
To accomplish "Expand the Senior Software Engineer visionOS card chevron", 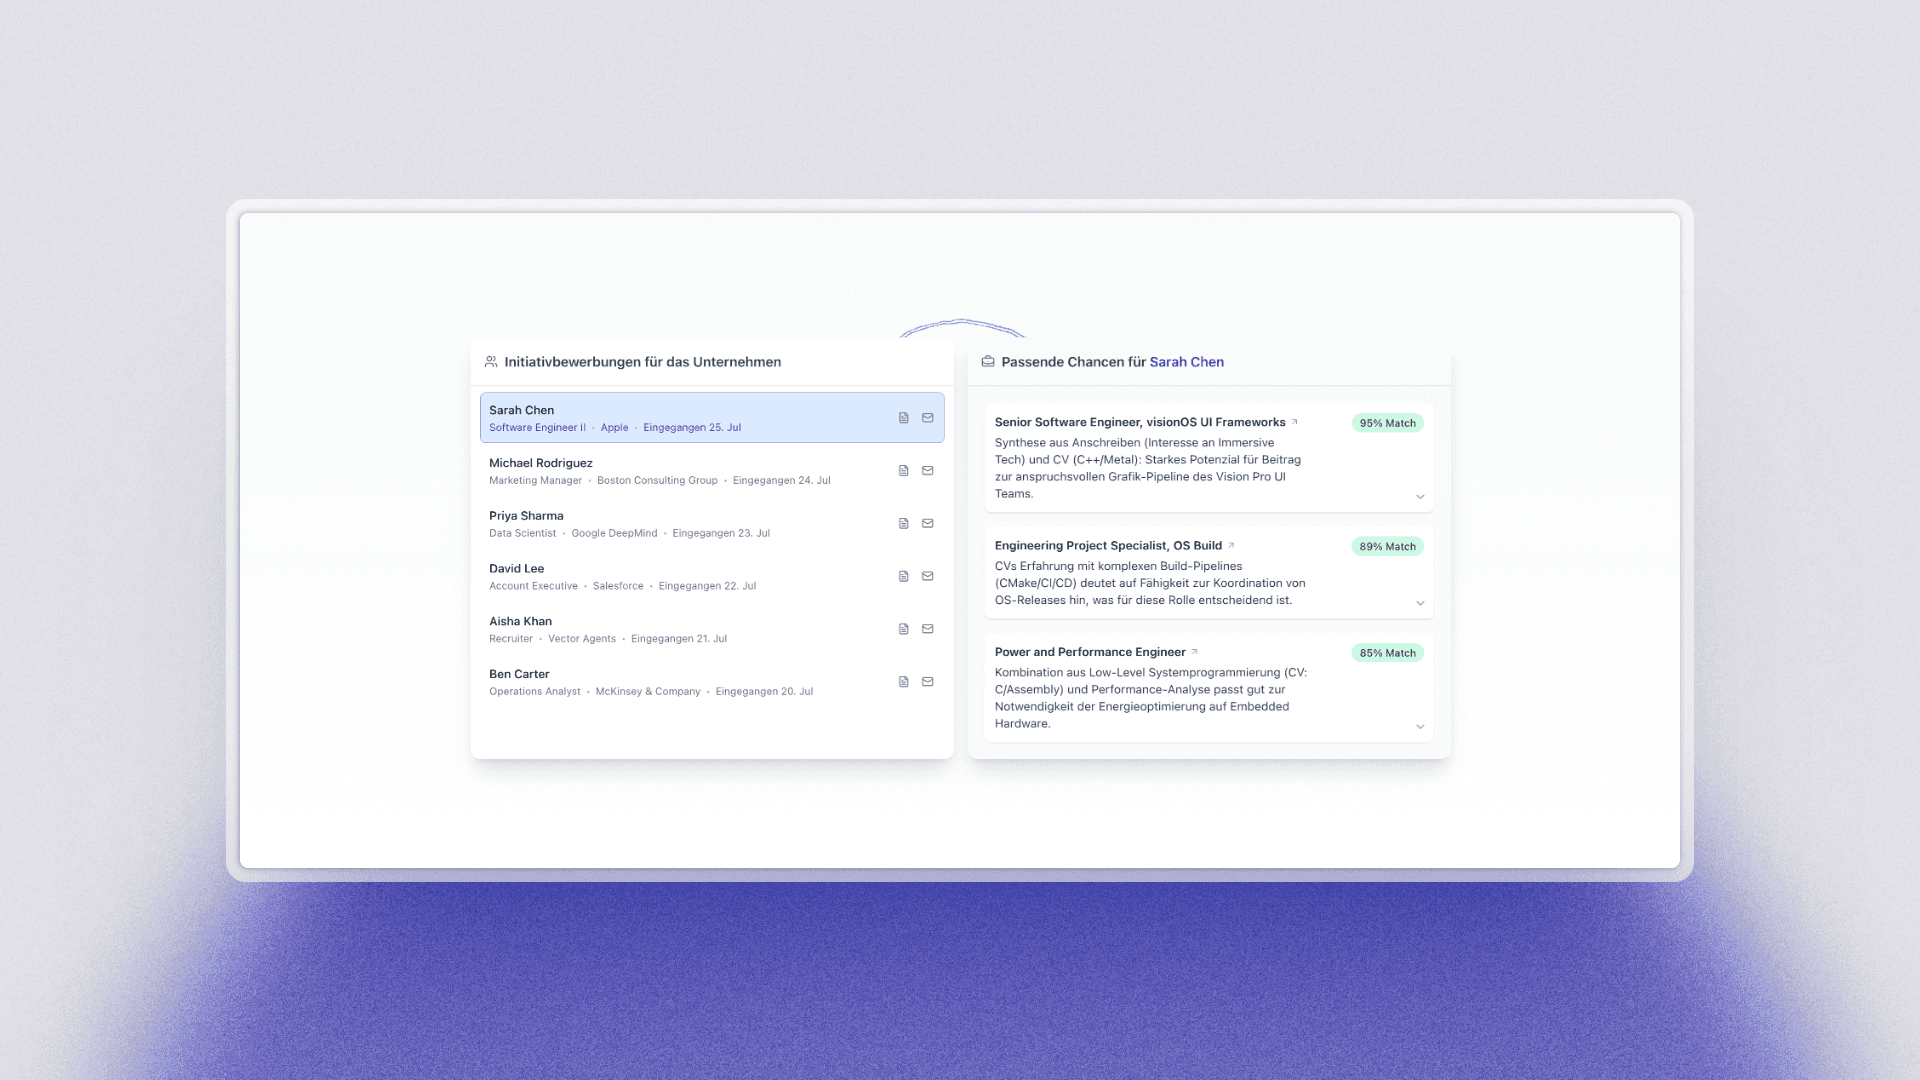I will (x=1420, y=497).
